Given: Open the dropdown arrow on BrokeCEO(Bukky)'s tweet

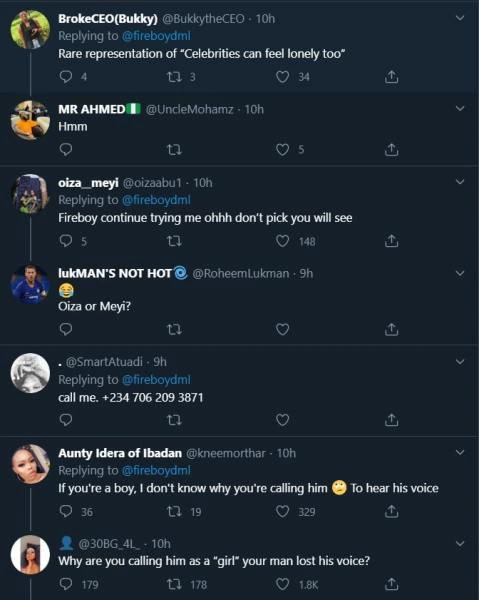Looking at the screenshot, I should click(460, 18).
